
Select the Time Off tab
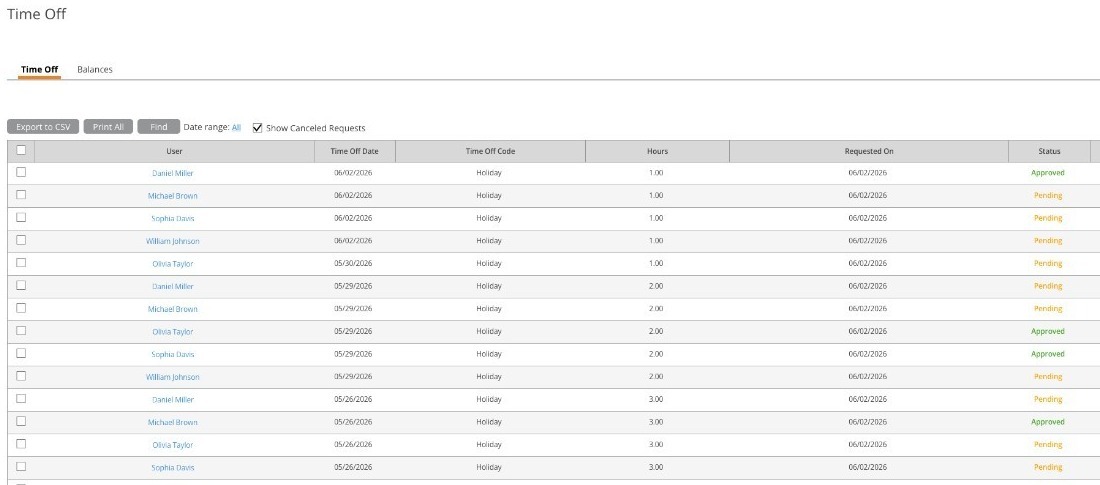[39, 69]
